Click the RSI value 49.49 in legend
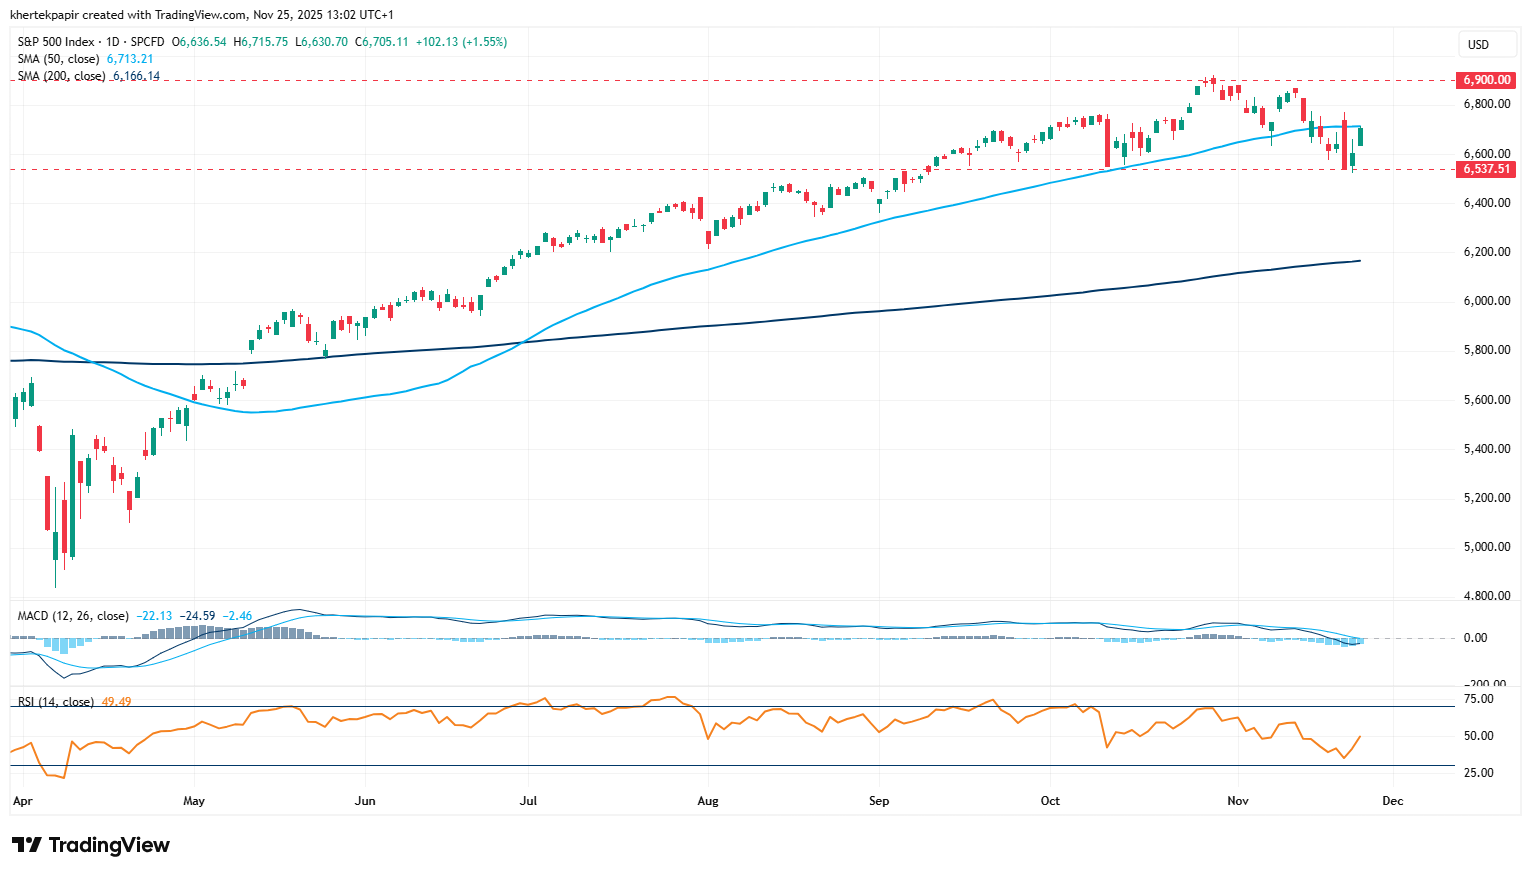Screen dimensions: 1531x875 click(x=116, y=702)
